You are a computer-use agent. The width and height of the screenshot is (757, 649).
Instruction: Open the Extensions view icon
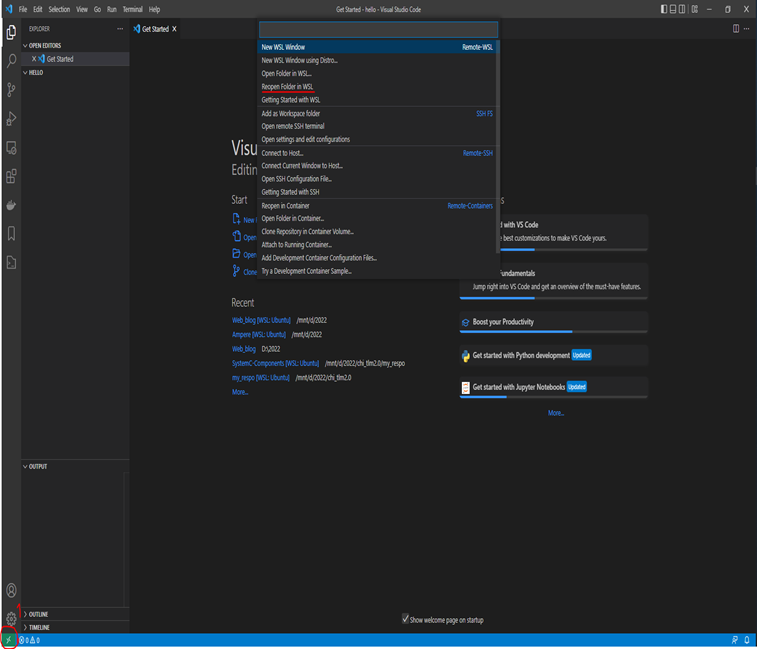click(11, 176)
